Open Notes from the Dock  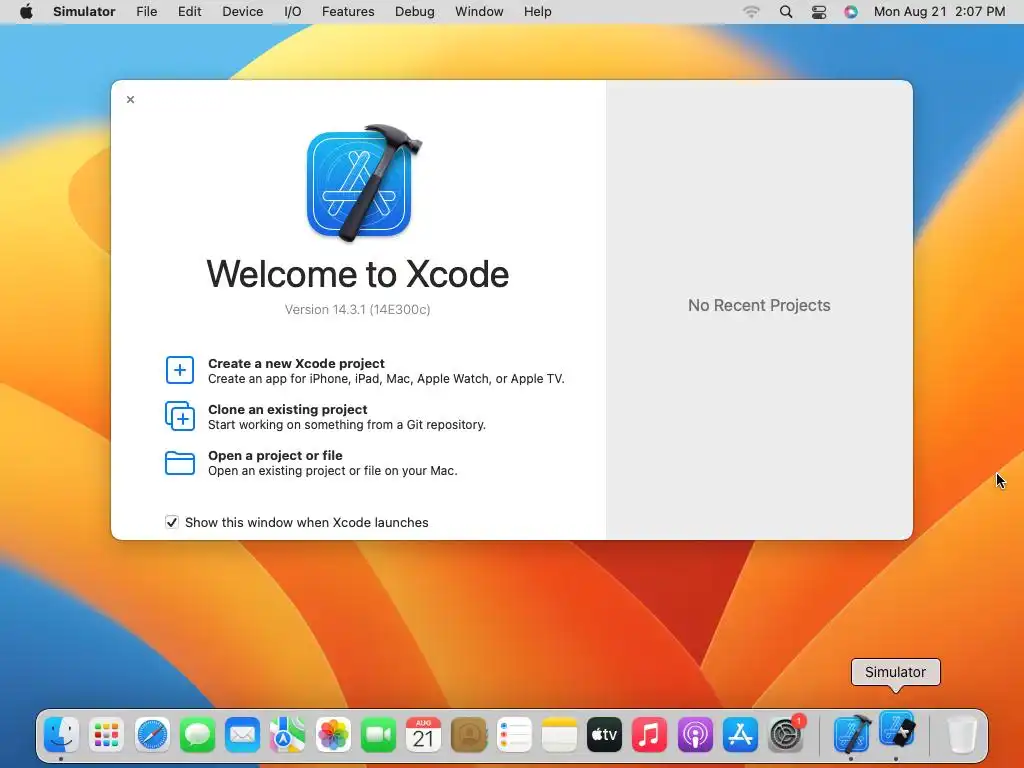point(559,735)
